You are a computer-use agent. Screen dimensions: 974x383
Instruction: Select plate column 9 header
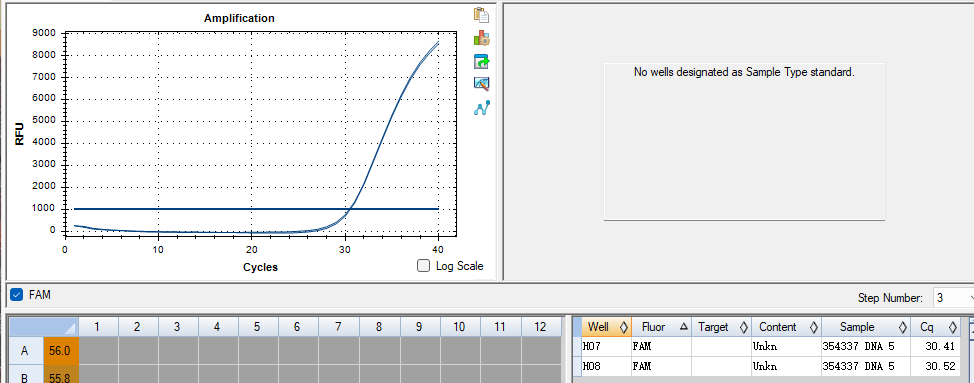click(x=419, y=327)
